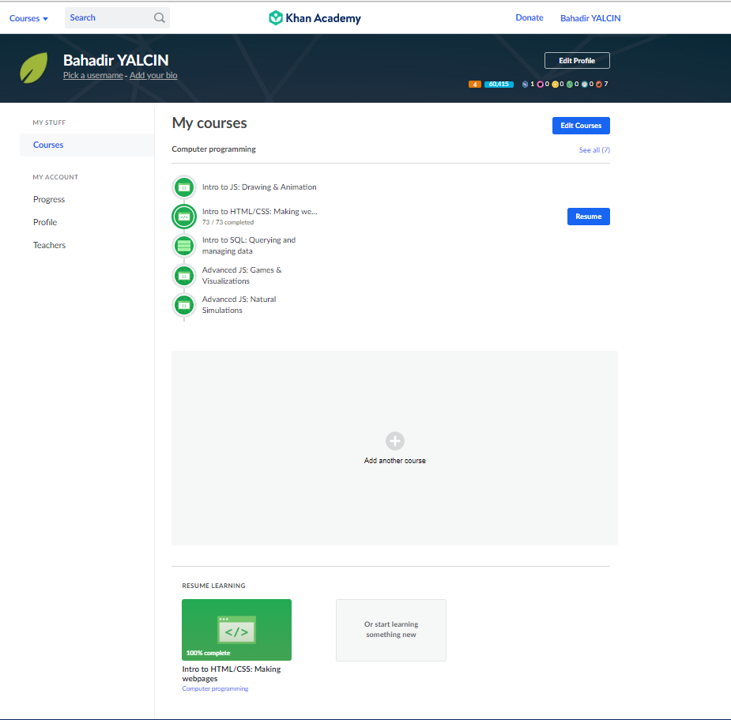This screenshot has height=720, width=731.
Task: Click the My courses heading
Action: 209,123
